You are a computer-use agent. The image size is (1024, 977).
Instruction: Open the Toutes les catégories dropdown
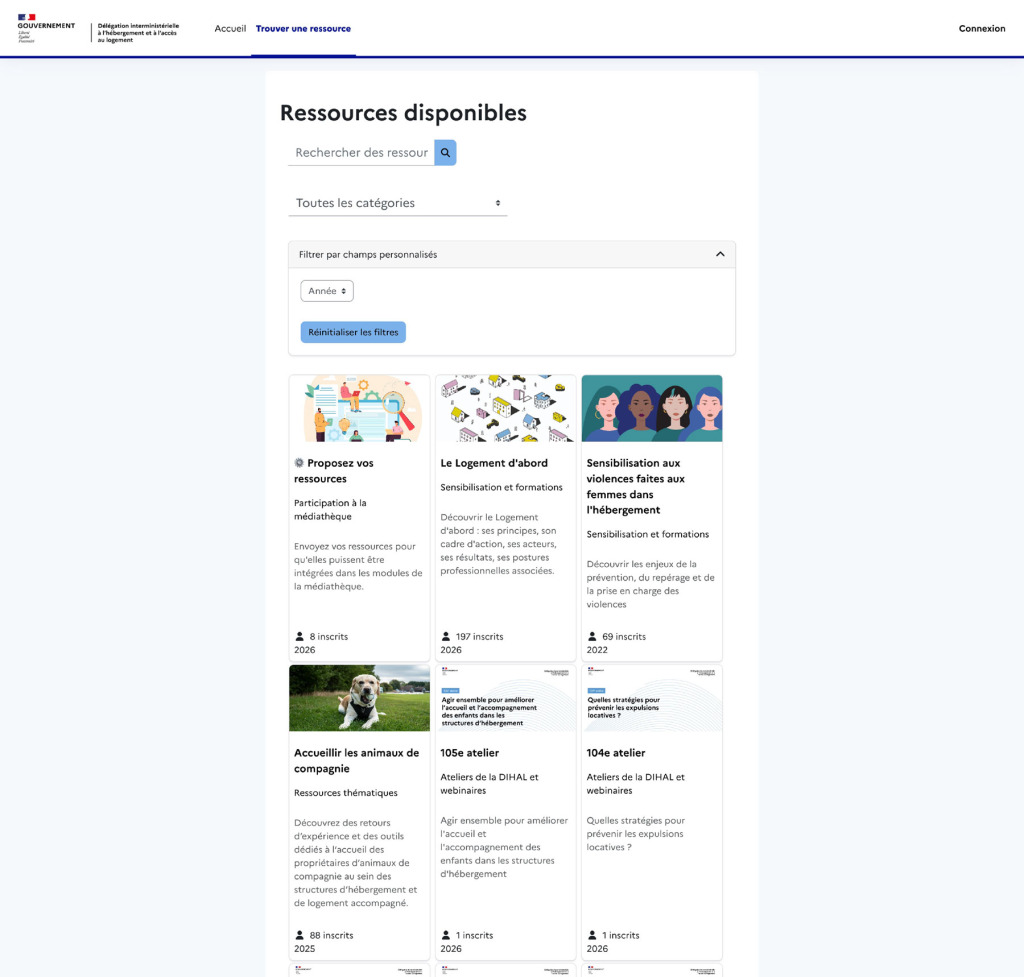(398, 203)
